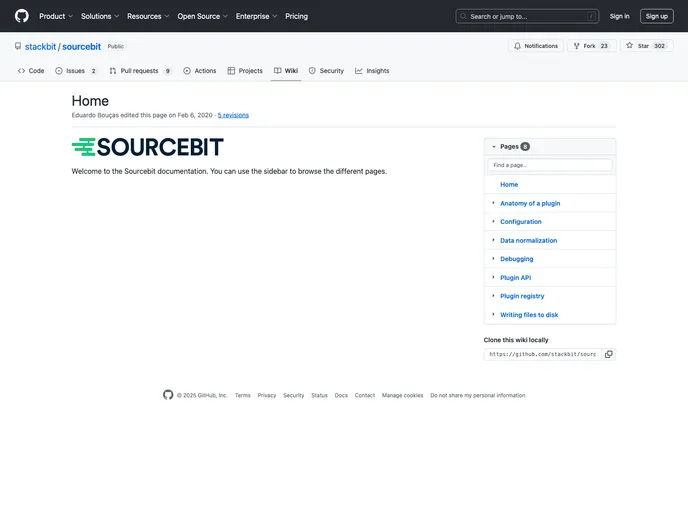The width and height of the screenshot is (688, 512).
Task: Expand the Configuration page arrow
Action: coord(493,221)
